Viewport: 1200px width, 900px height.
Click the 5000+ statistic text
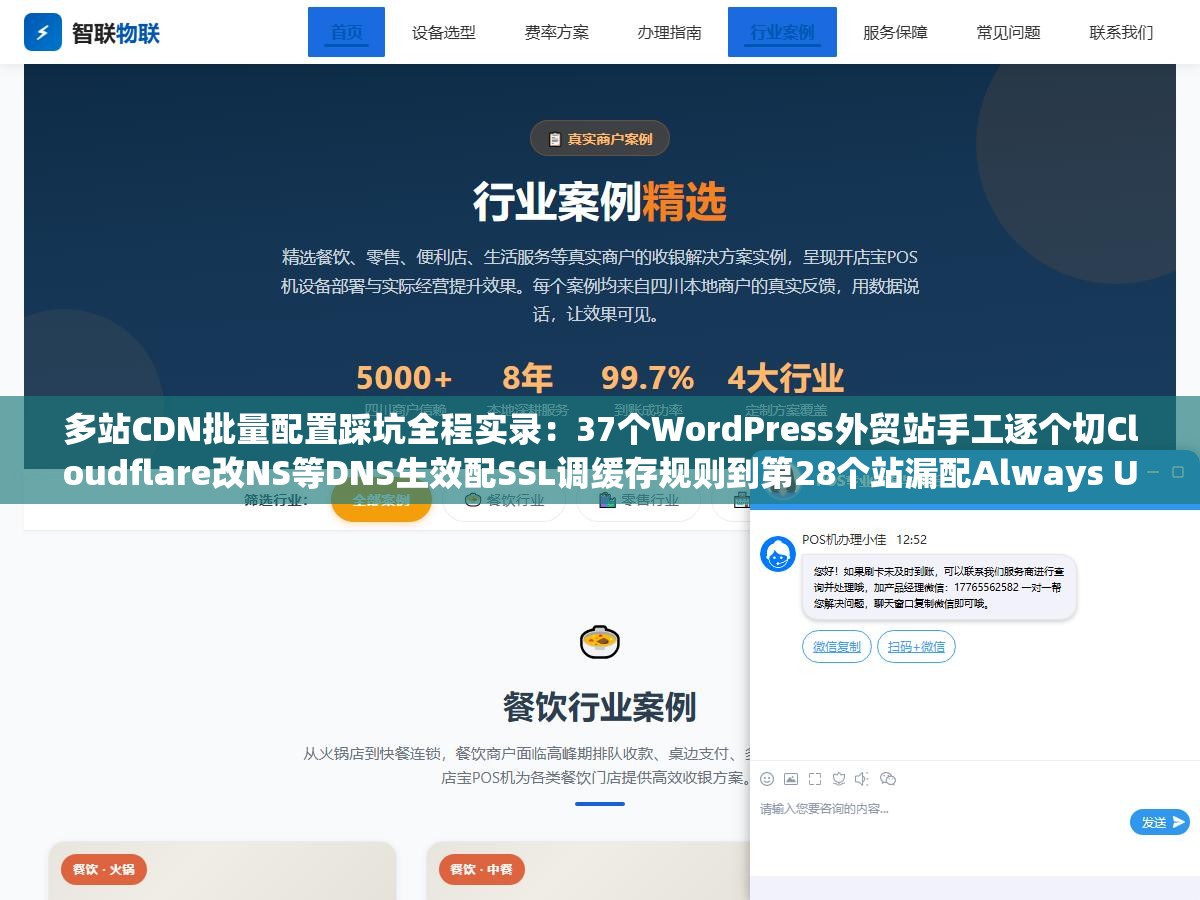point(404,378)
